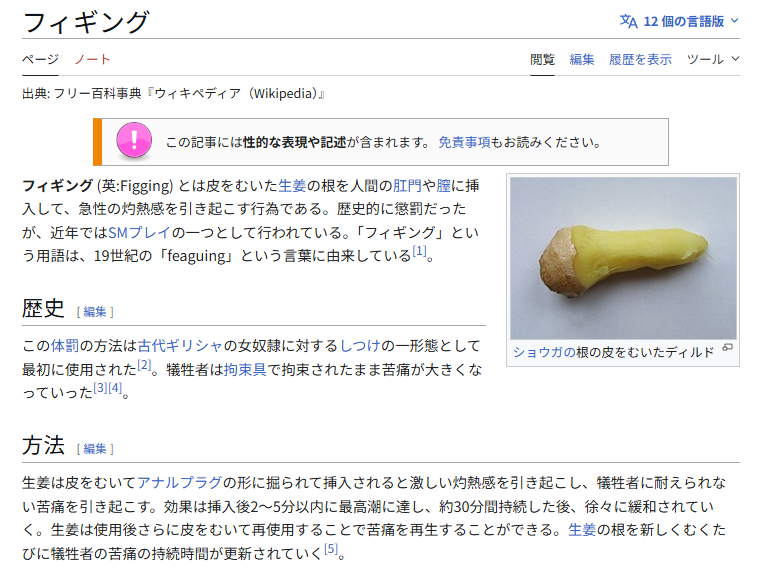The height and width of the screenshot is (568, 762).
Task: Jump to reference footnote [1]
Action: (x=419, y=251)
